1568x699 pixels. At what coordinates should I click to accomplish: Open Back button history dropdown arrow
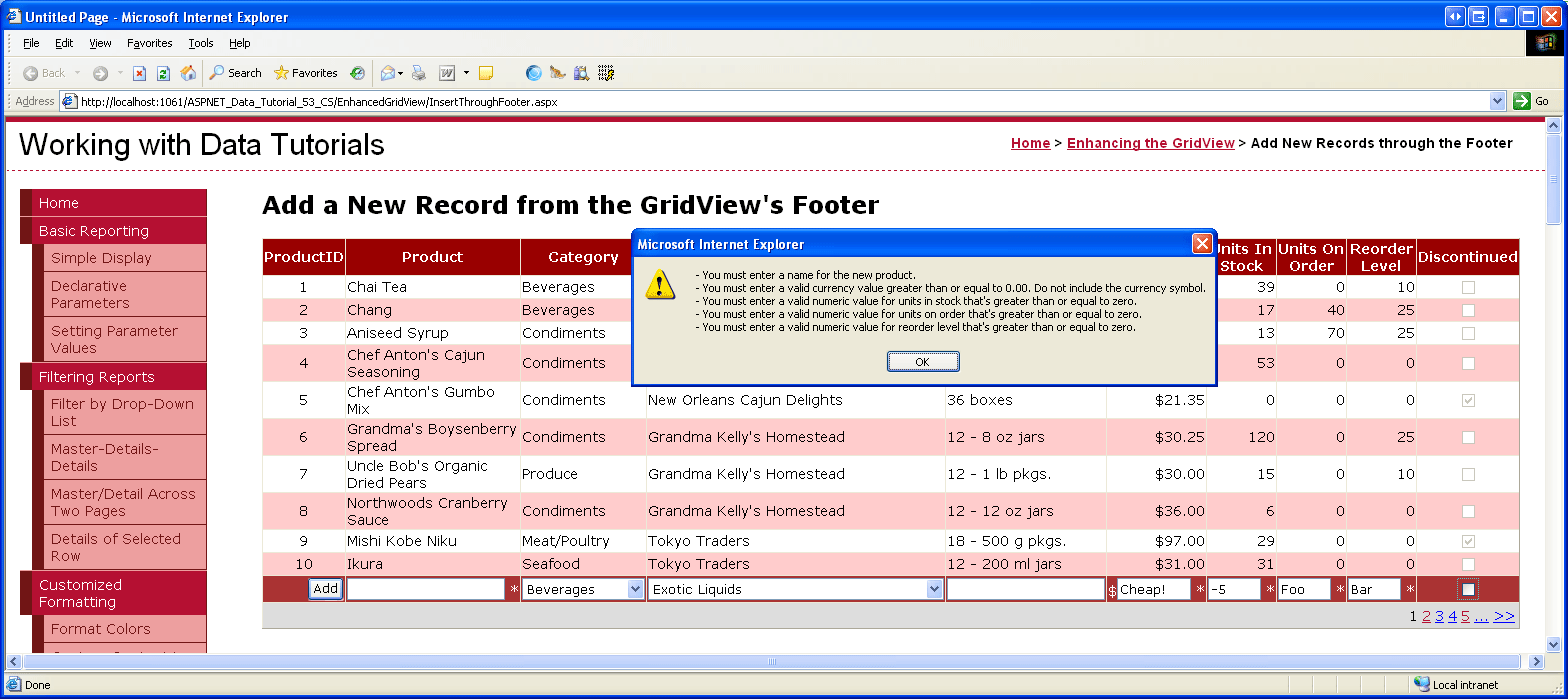[78, 73]
